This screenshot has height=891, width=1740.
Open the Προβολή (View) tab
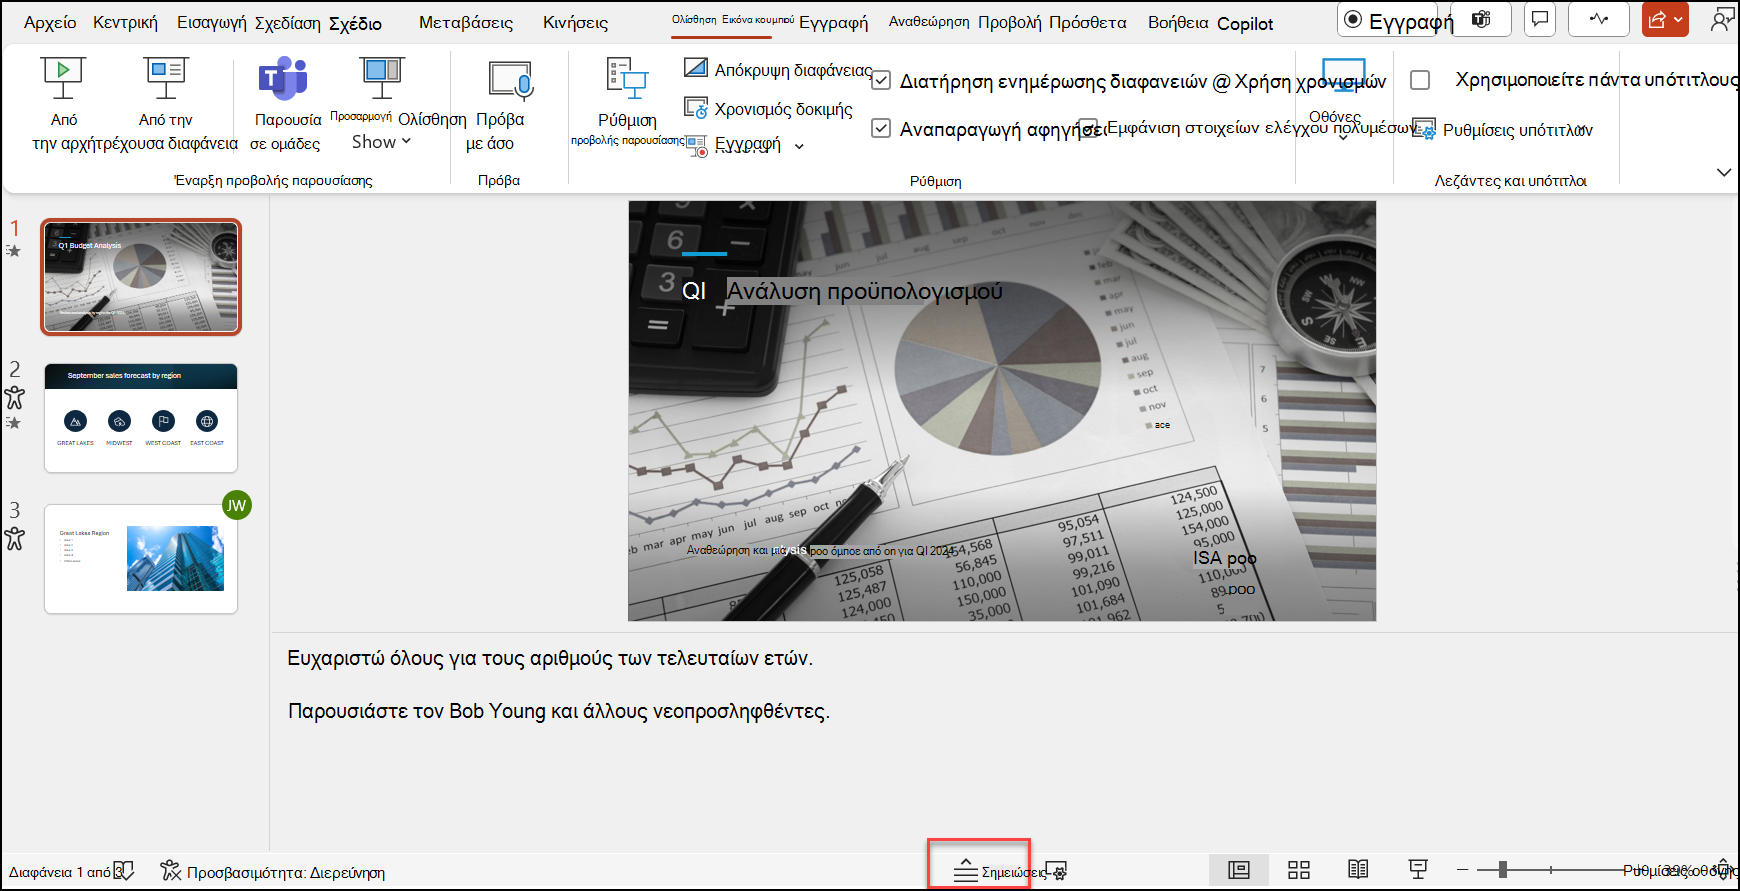pos(1010,22)
